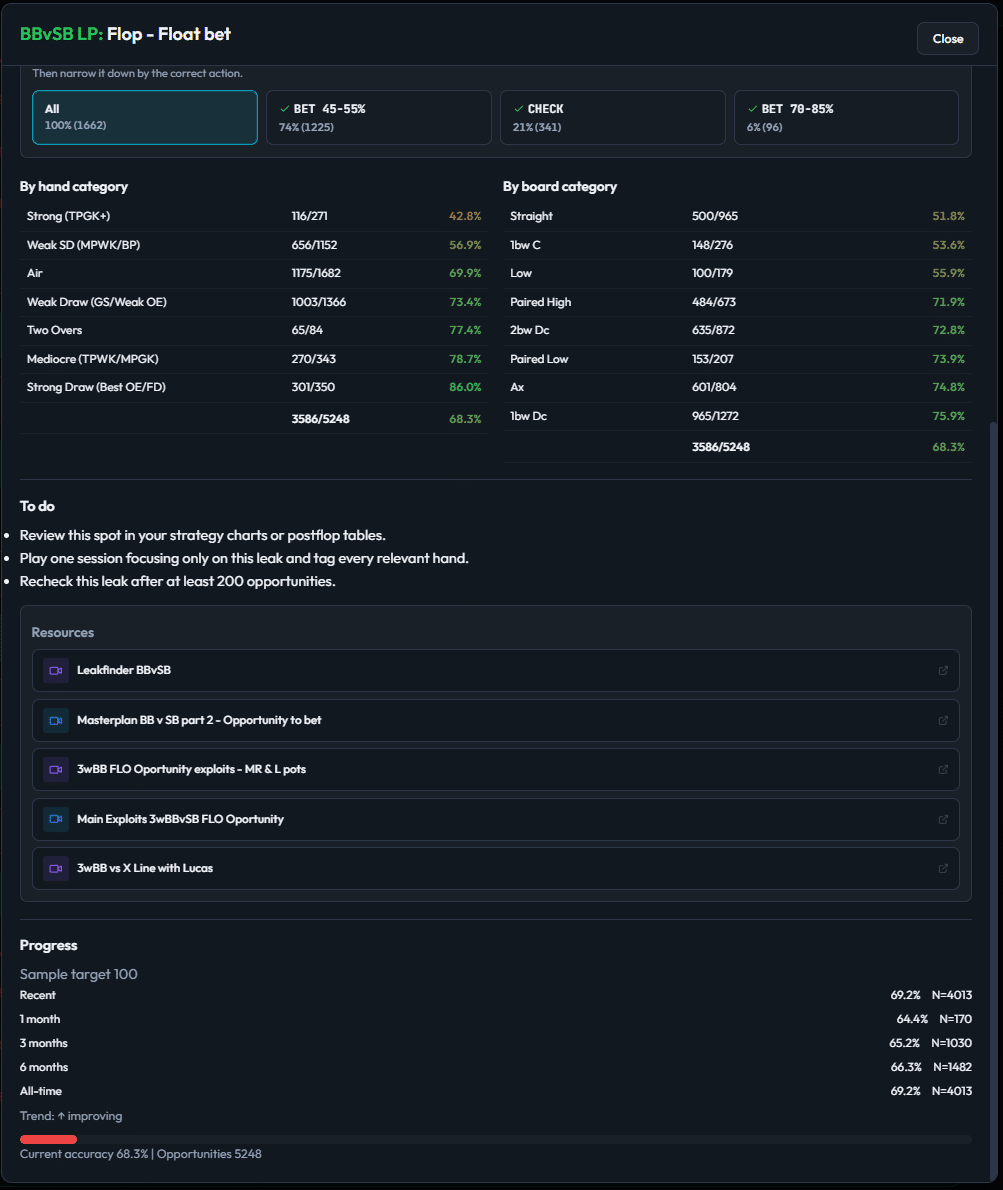The height and width of the screenshot is (1190, 1003).
Task: Filter by CHECK action
Action: tap(612, 118)
